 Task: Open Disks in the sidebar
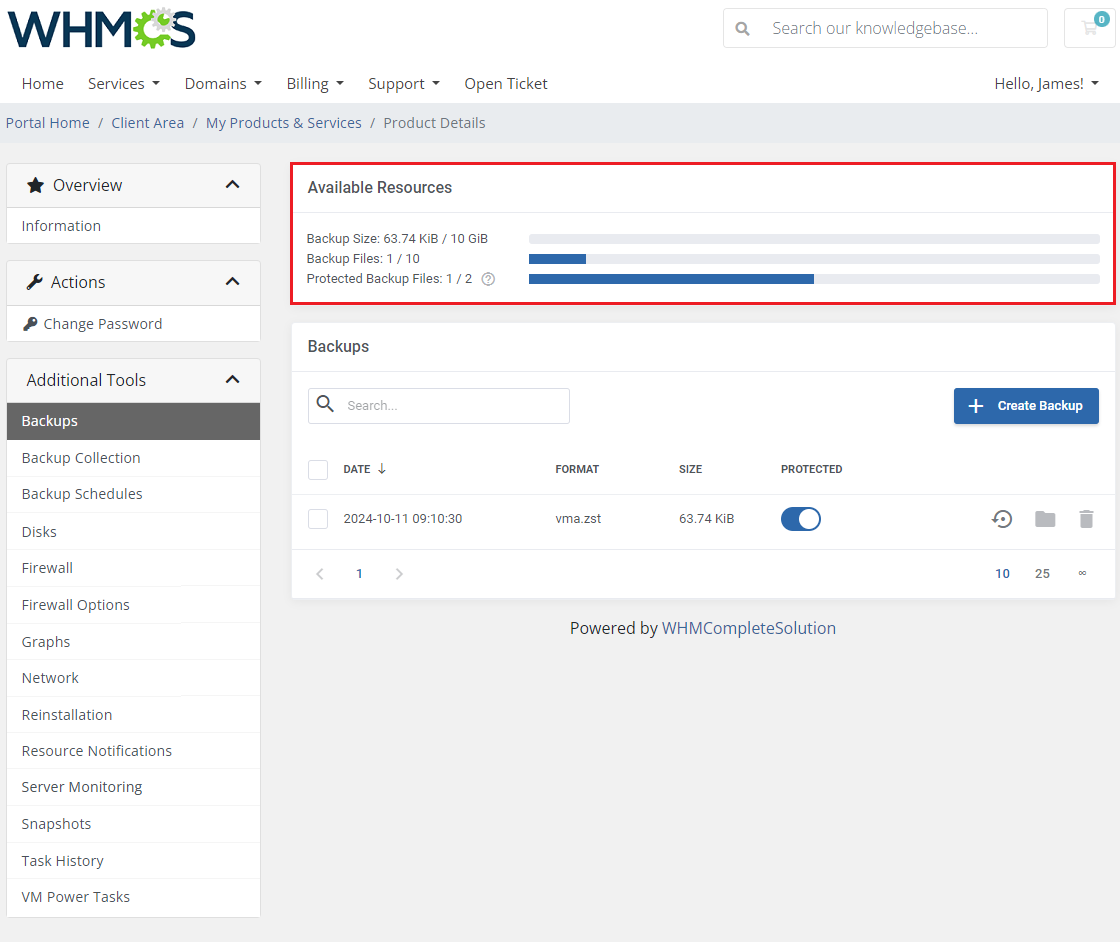click(x=134, y=532)
